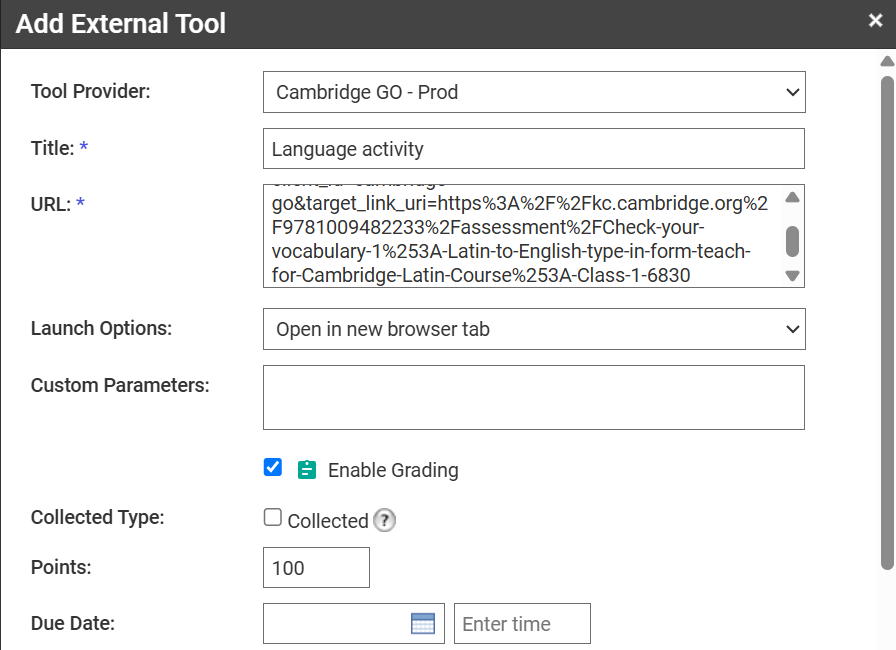Open the Due Date calendar picker icon
The image size is (896, 650).
pyautogui.click(x=423, y=624)
